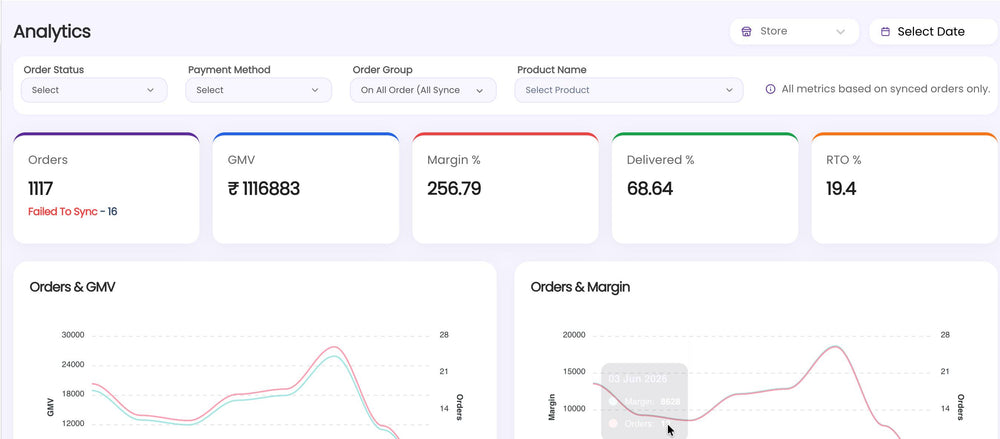
Task: Click the 03 Jun tooltip in Margin chart
Action: [x=644, y=401]
